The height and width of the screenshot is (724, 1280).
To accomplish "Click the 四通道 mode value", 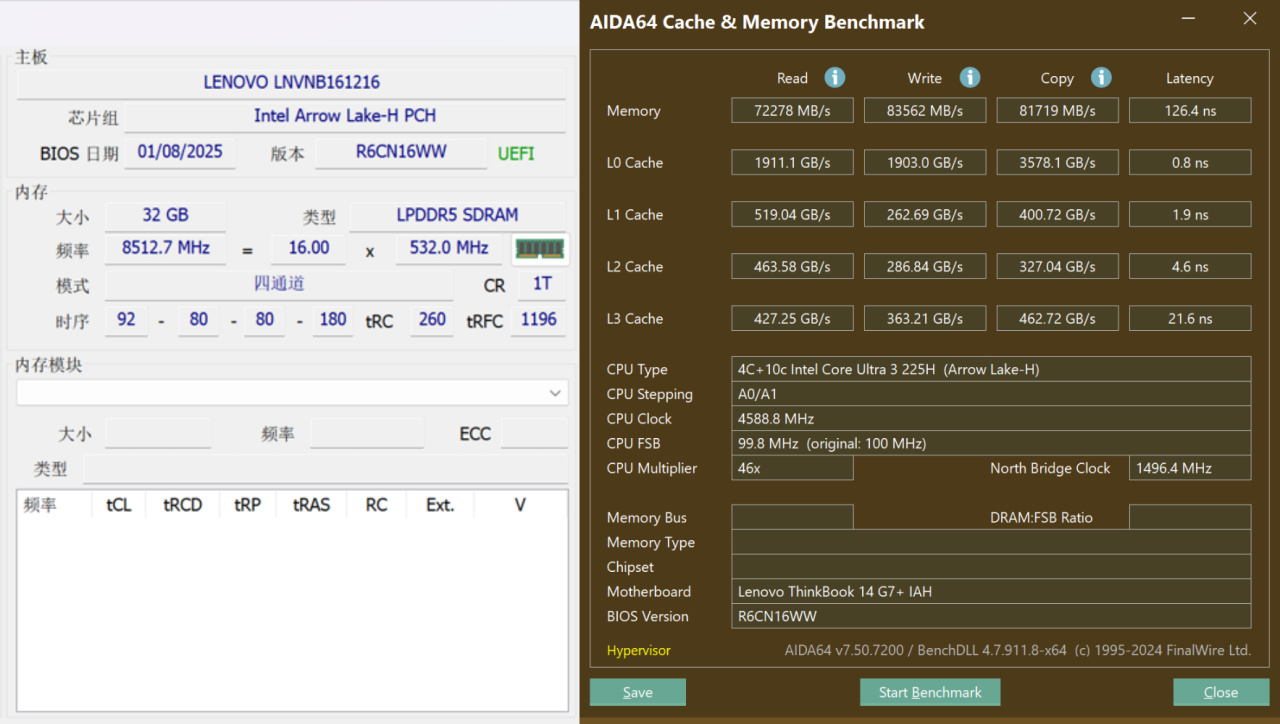I will point(279,284).
